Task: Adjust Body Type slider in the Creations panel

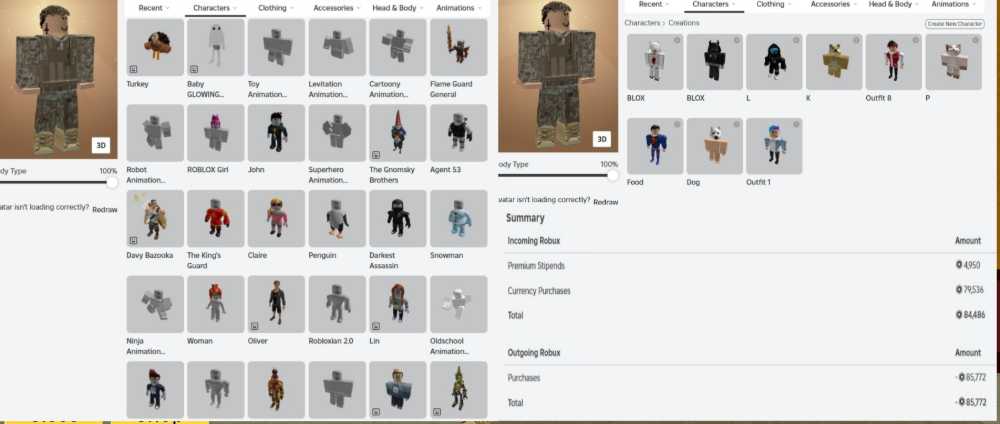Action: pyautogui.click(x=612, y=175)
